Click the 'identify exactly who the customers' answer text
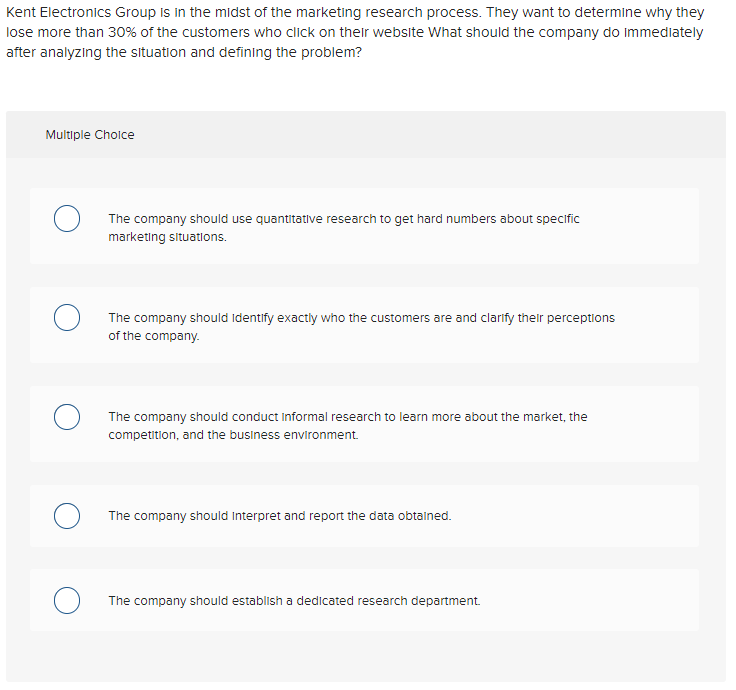736x690 pixels. coord(361,318)
